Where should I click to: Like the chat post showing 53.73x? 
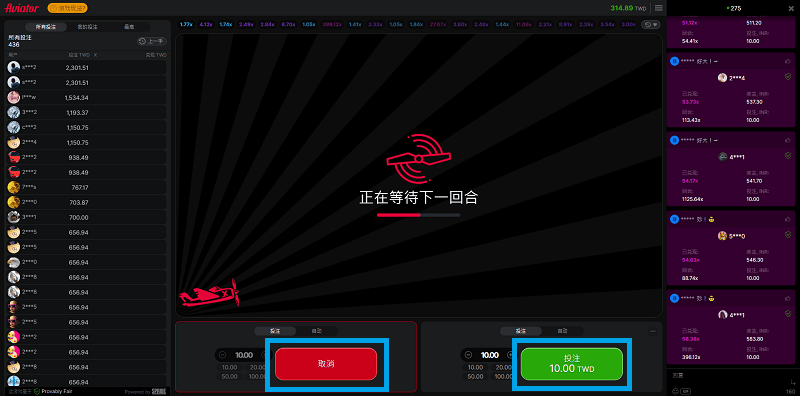click(x=787, y=61)
